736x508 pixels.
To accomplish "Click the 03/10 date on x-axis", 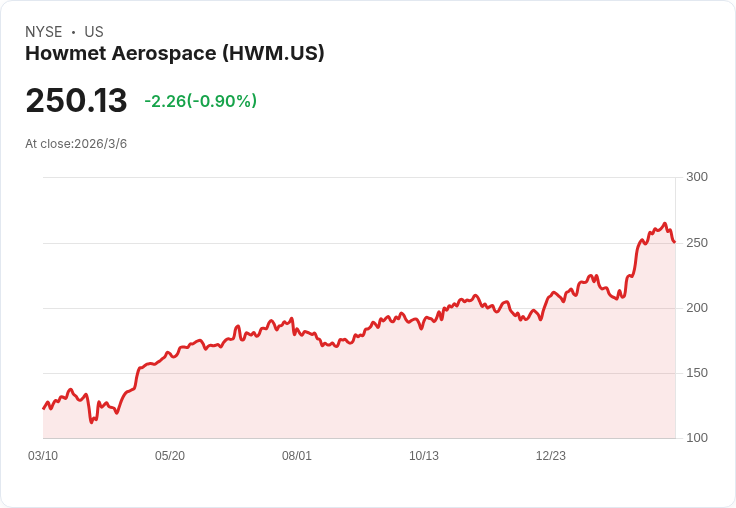I will coord(43,456).
